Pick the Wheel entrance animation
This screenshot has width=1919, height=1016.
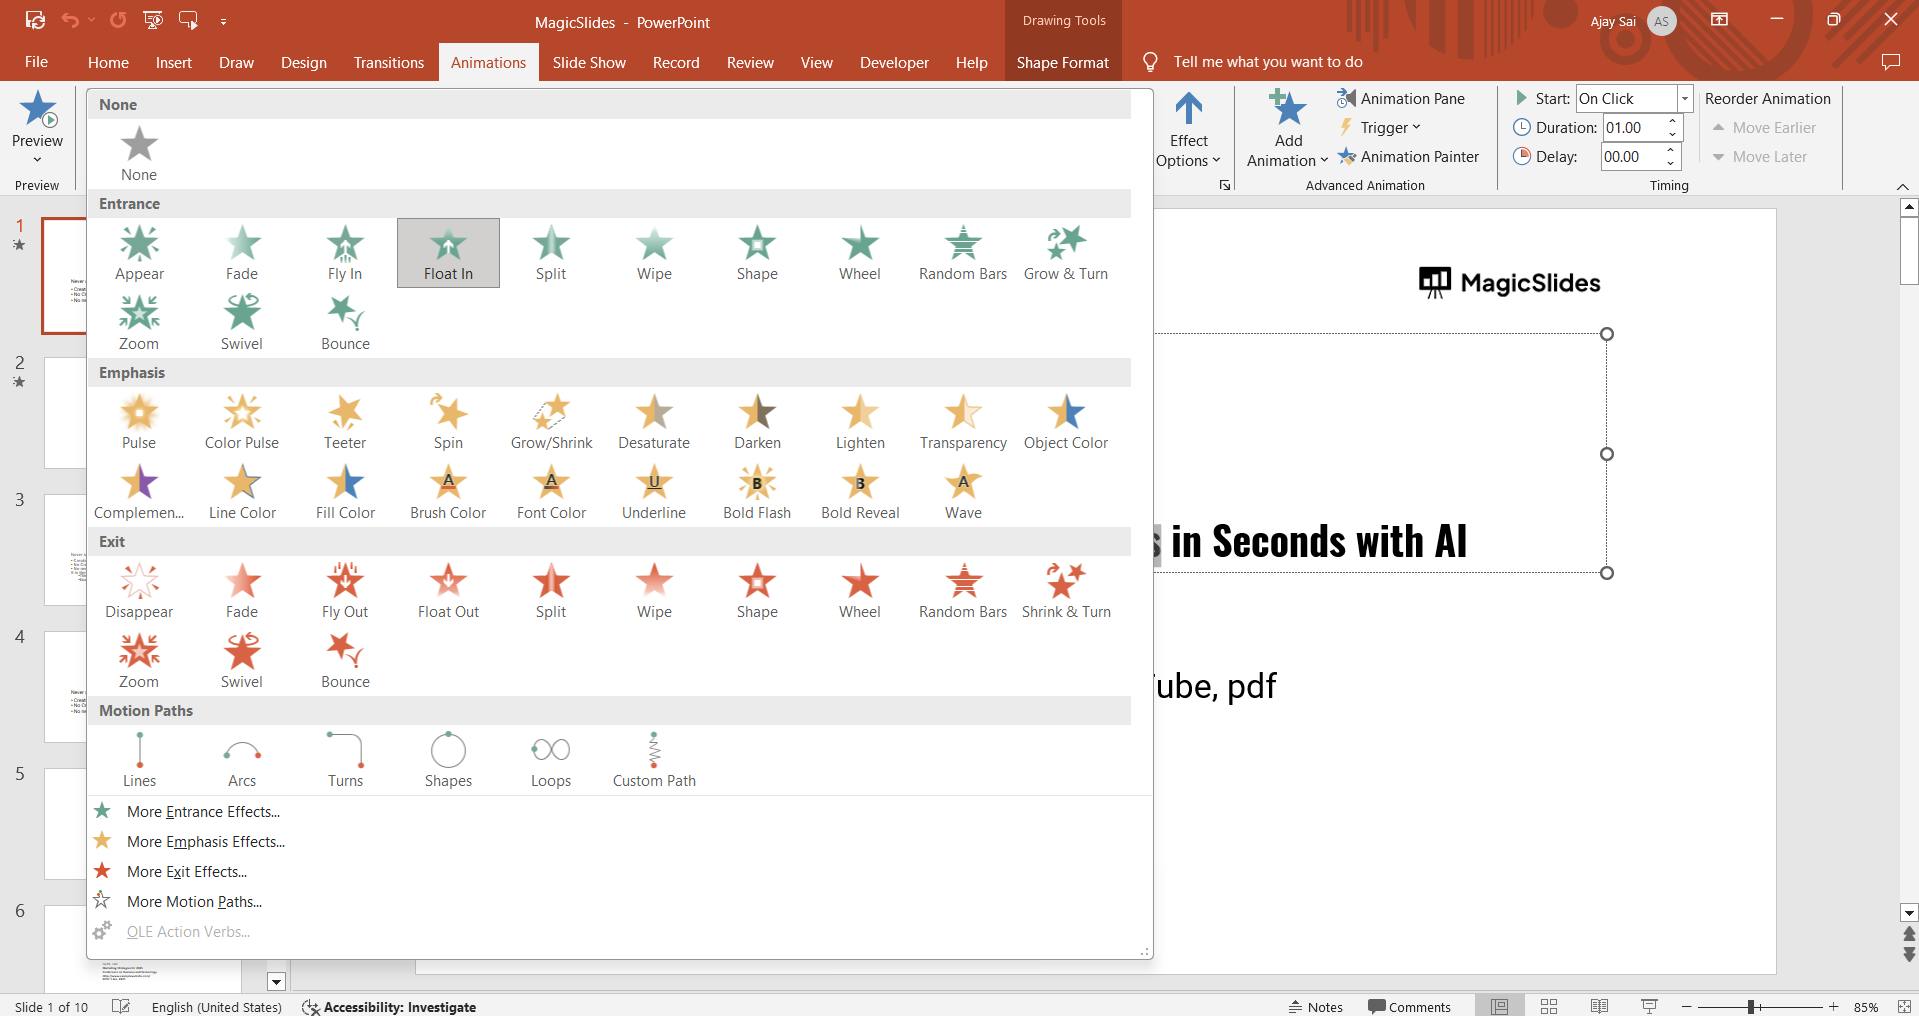(860, 254)
